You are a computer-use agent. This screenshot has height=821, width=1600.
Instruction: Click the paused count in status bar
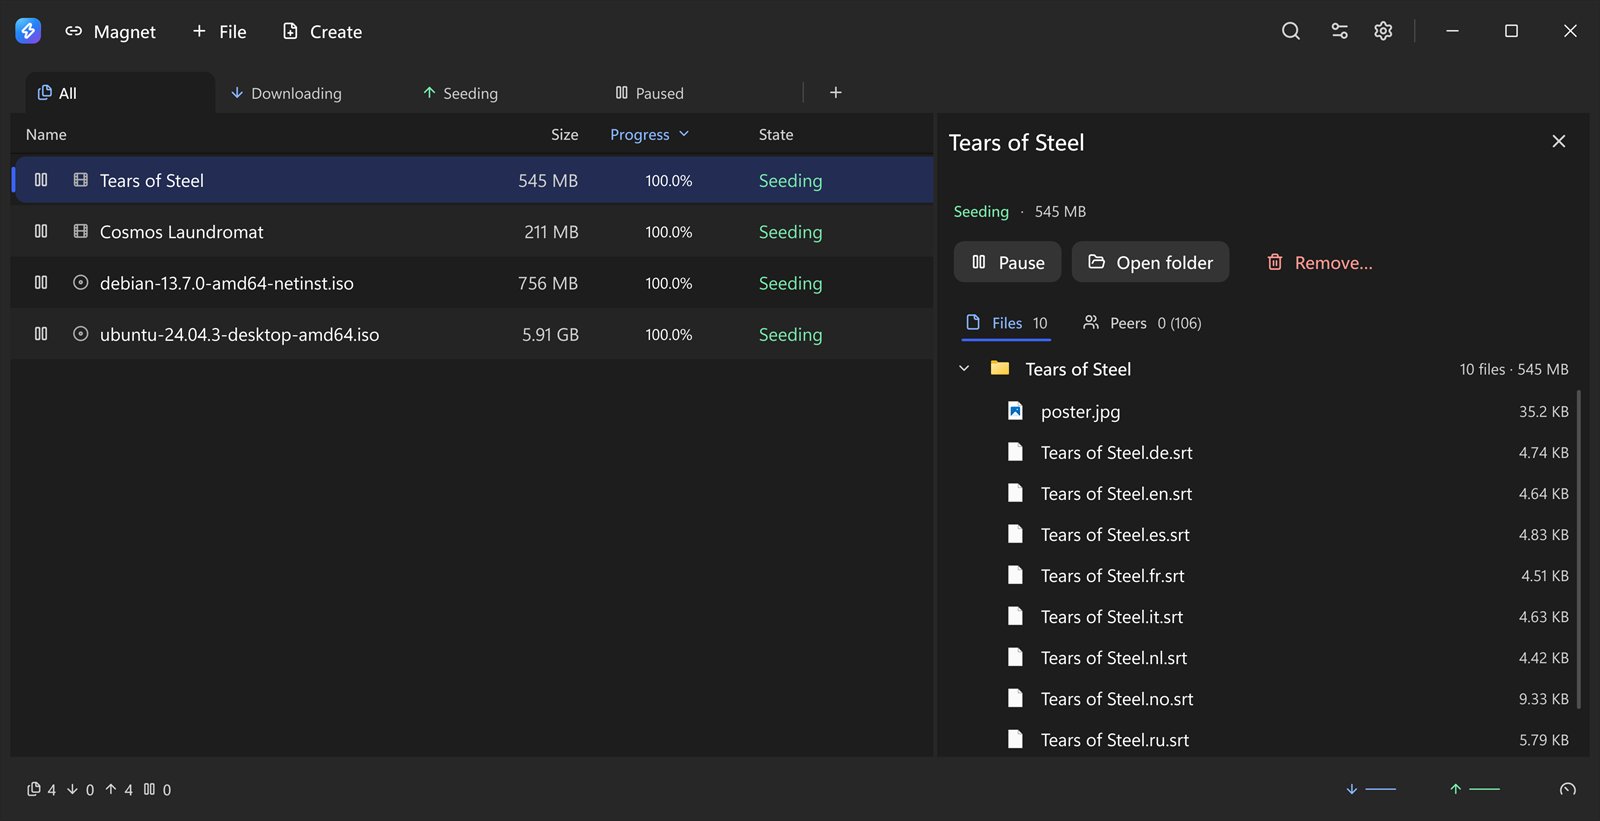157,789
